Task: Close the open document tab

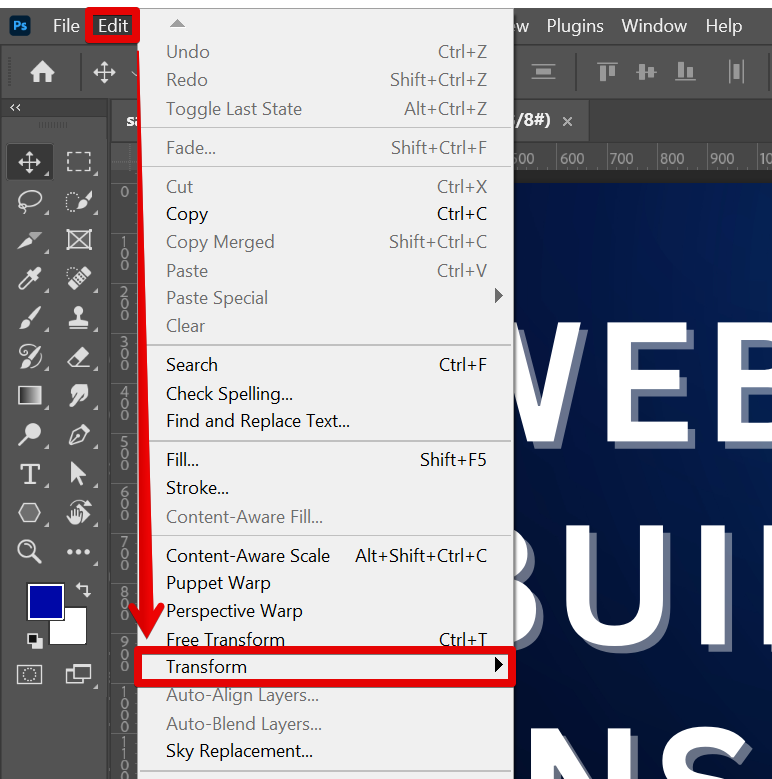Action: [567, 121]
